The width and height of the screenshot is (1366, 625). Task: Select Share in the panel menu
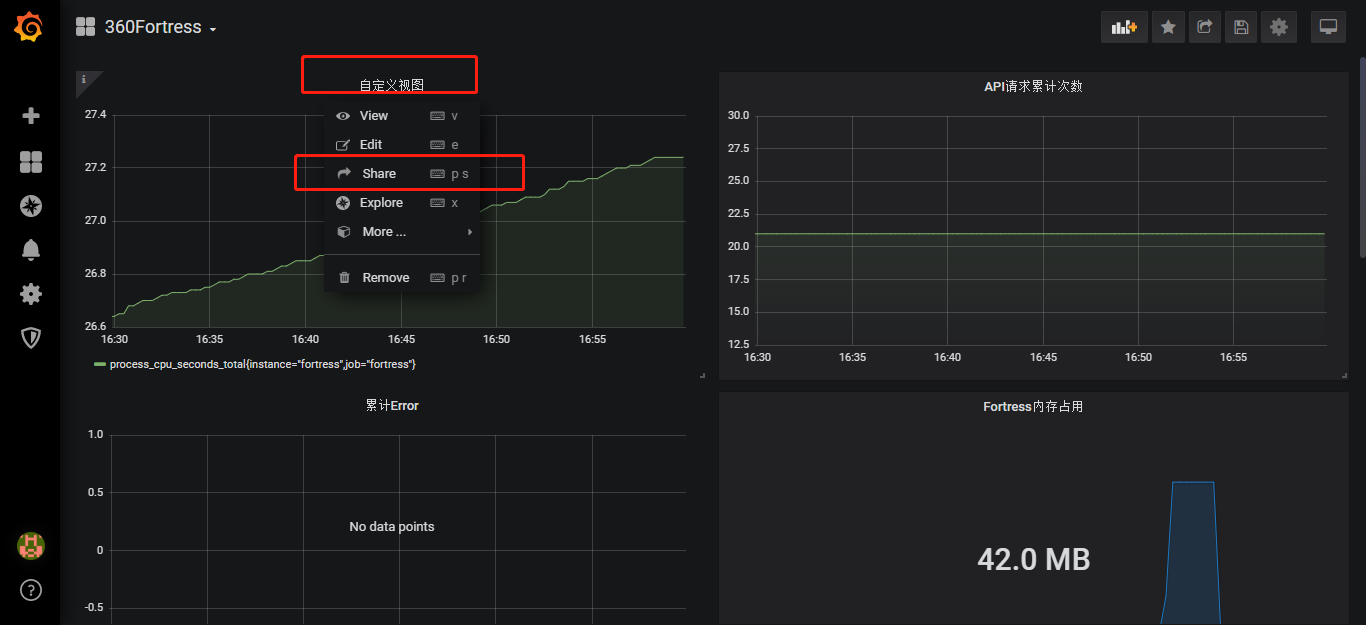[402, 174]
